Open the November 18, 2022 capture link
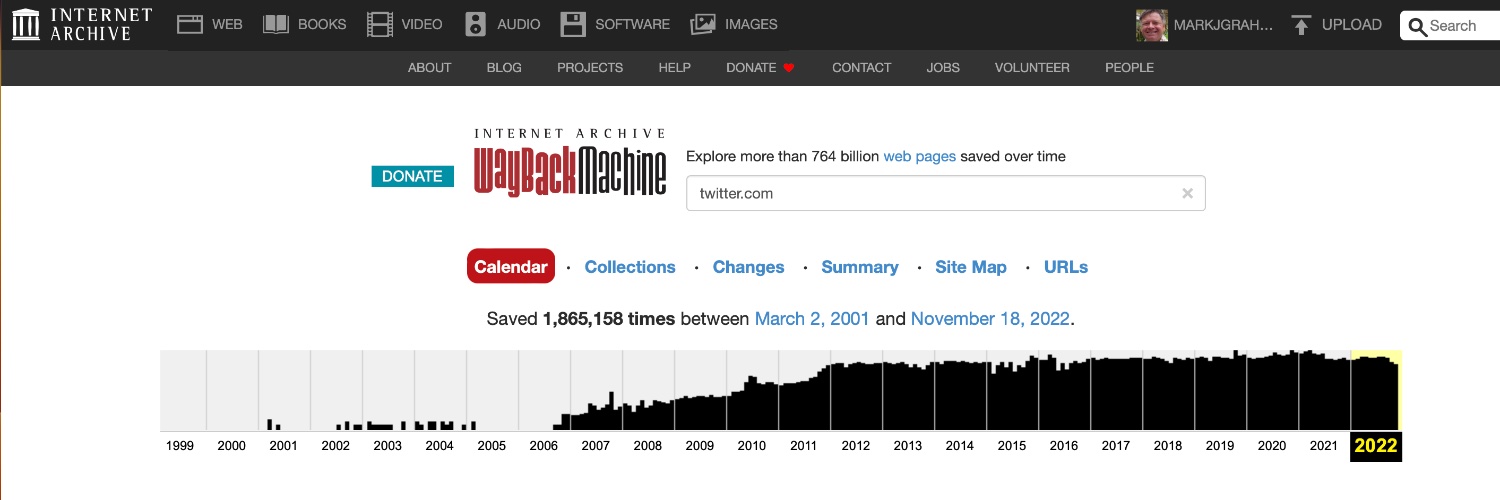The image size is (1500, 500). pyautogui.click(x=990, y=319)
